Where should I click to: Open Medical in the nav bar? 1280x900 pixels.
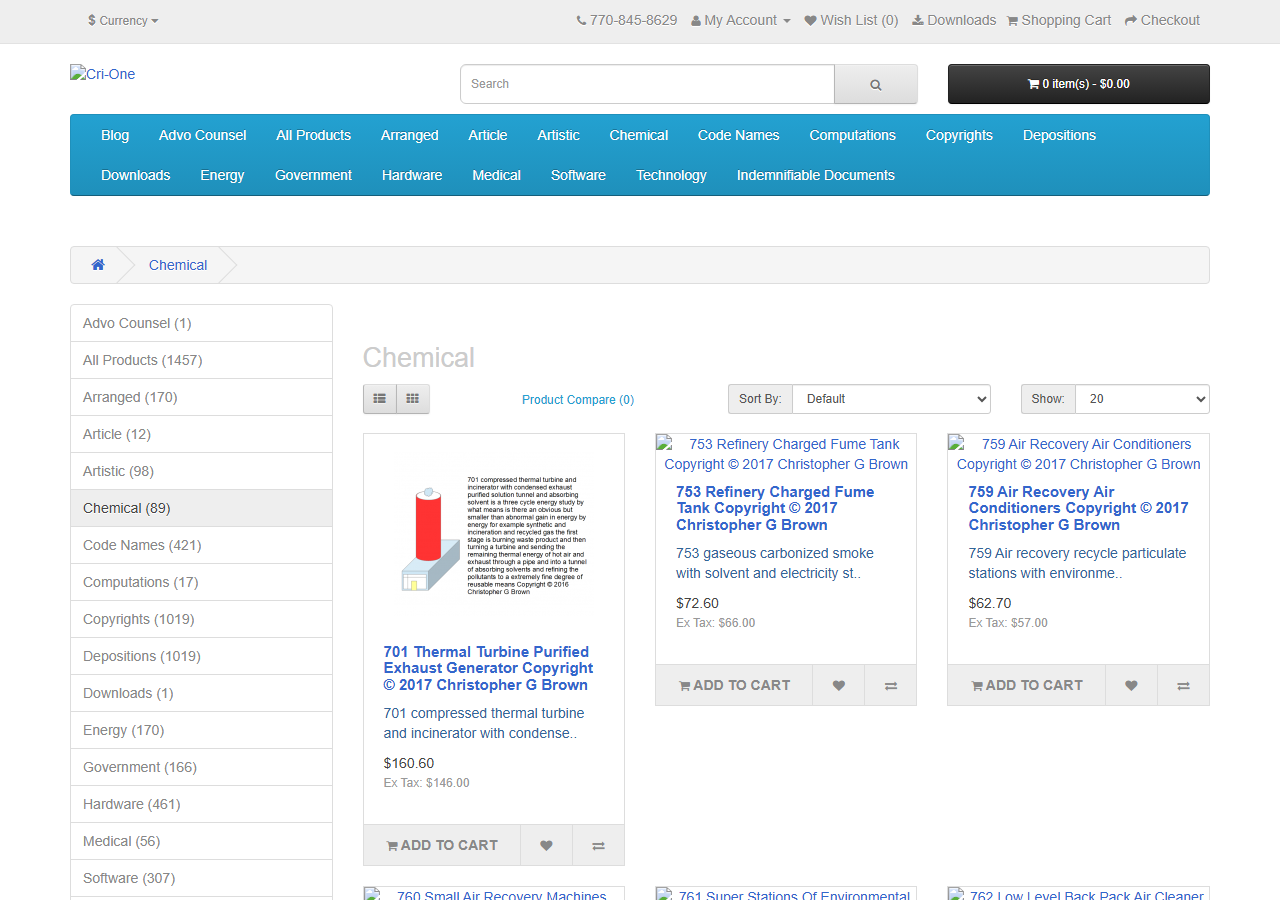click(x=497, y=175)
